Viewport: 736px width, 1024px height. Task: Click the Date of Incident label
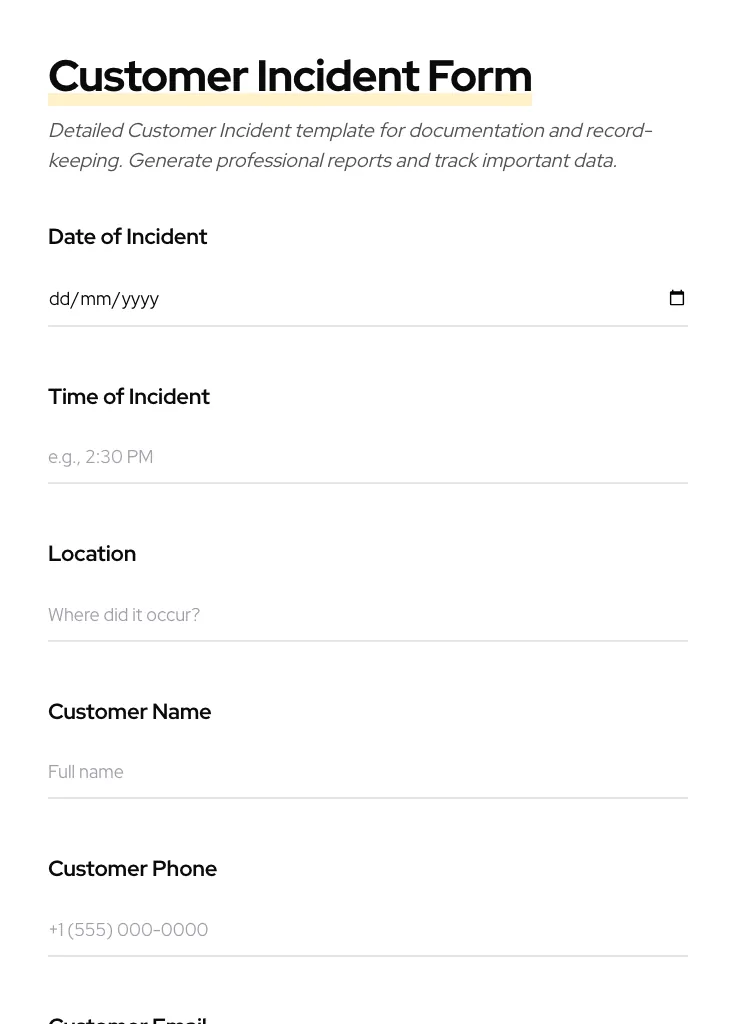127,237
